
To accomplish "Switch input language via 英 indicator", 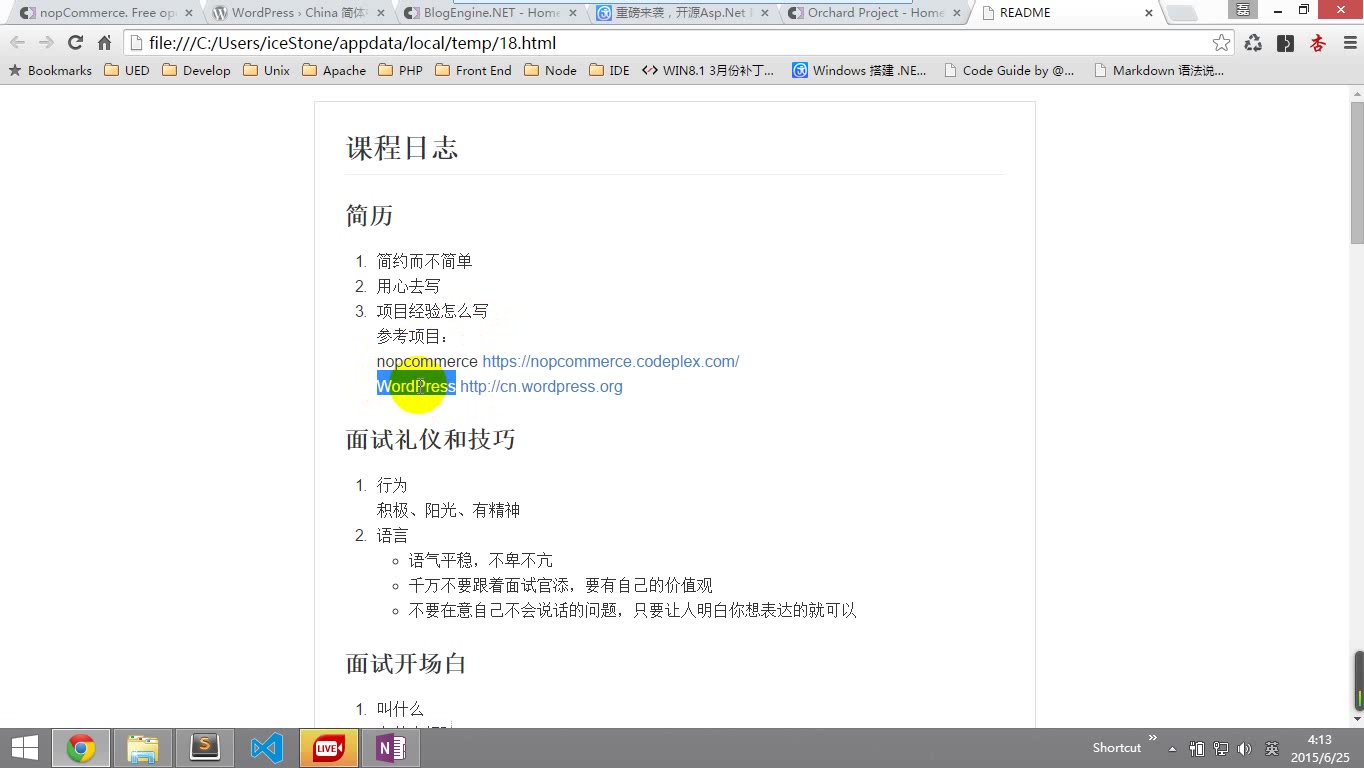I will click(x=1272, y=748).
